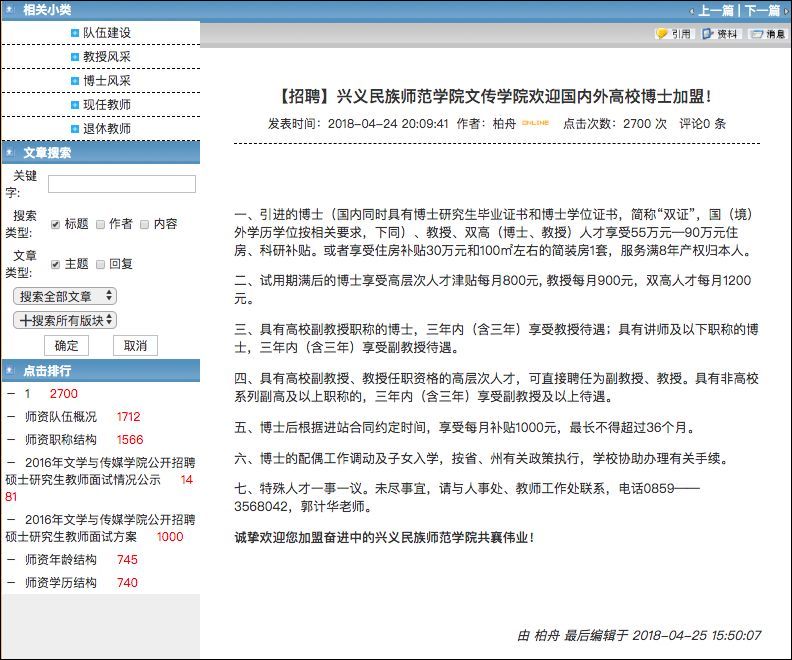Open 师资年龄结构 ranking link
792x660 pixels.
pyautogui.click(x=61, y=560)
